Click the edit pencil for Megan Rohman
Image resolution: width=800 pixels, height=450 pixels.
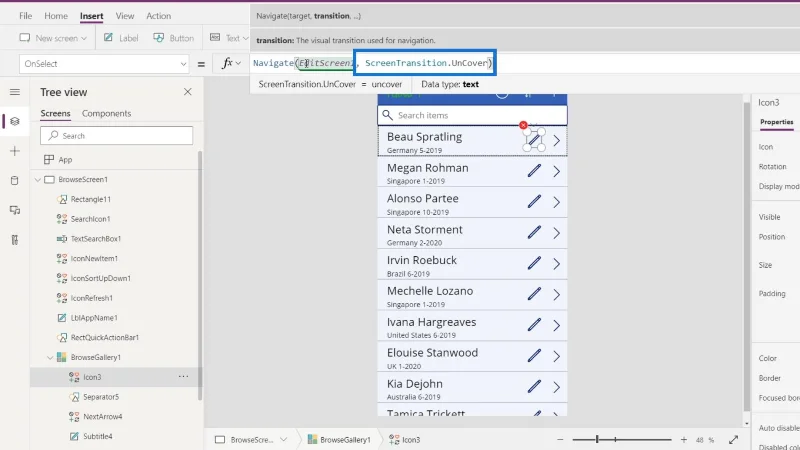tap(534, 171)
